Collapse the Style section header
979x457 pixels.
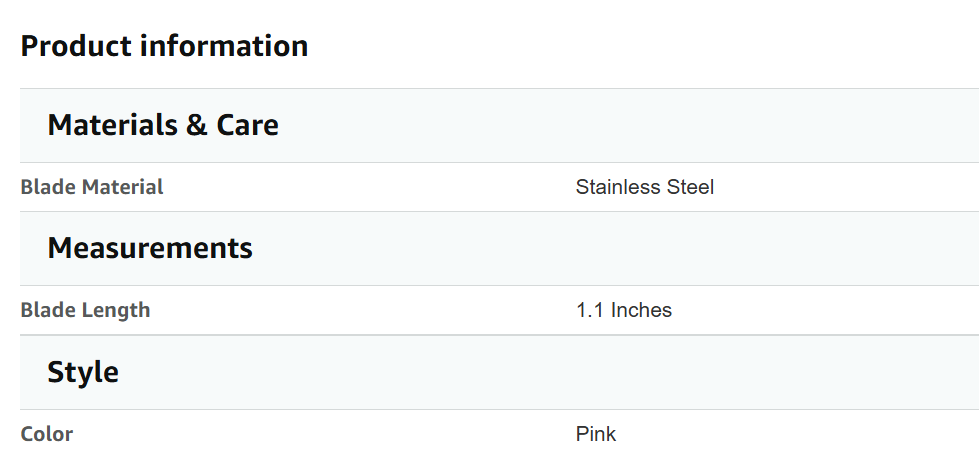click(x=83, y=372)
